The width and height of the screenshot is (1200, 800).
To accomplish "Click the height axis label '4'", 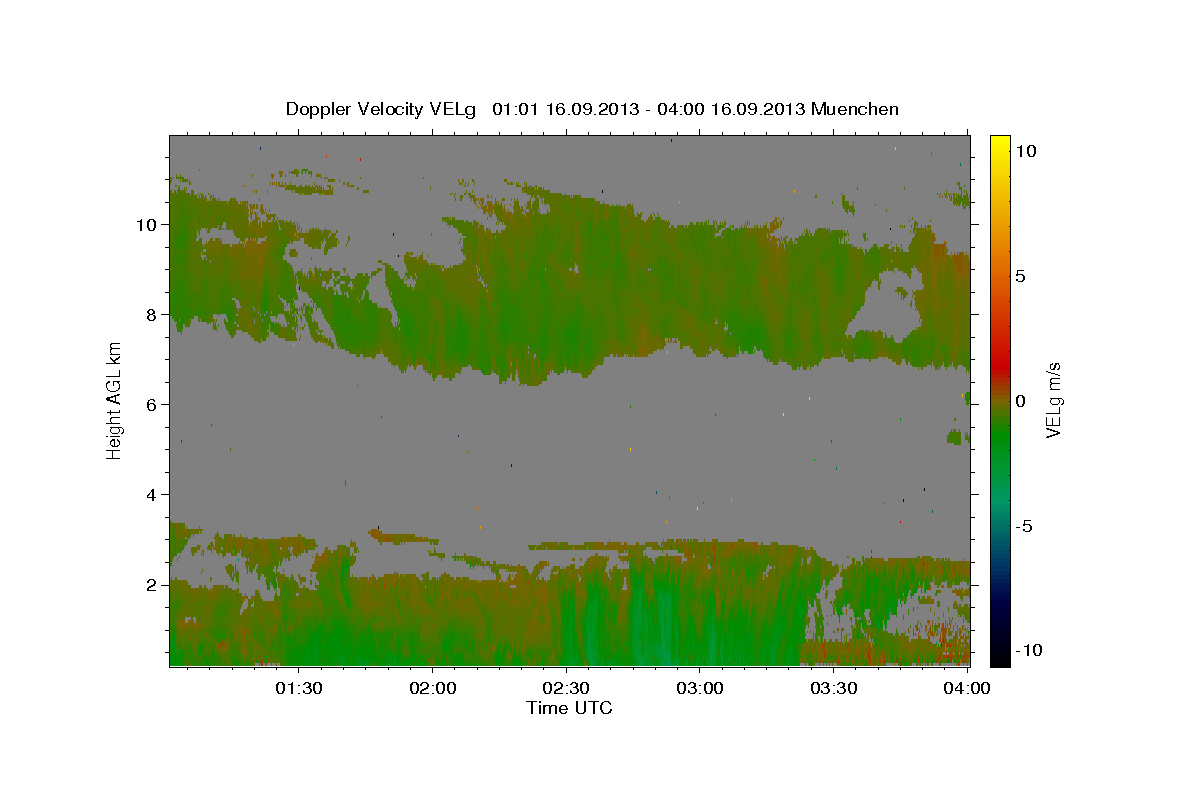I will (x=152, y=495).
